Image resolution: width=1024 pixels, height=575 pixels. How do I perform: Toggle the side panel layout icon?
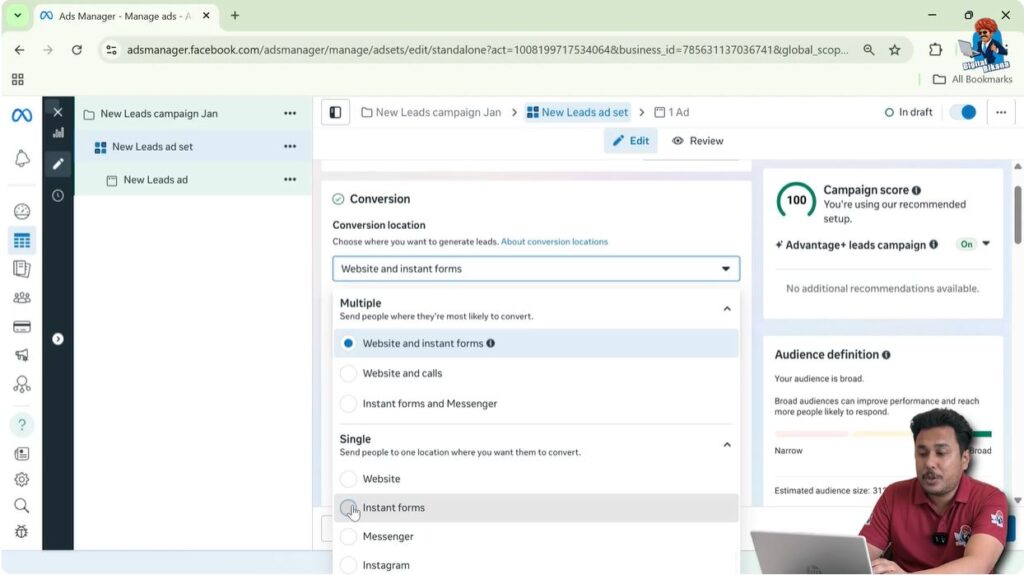[336, 112]
